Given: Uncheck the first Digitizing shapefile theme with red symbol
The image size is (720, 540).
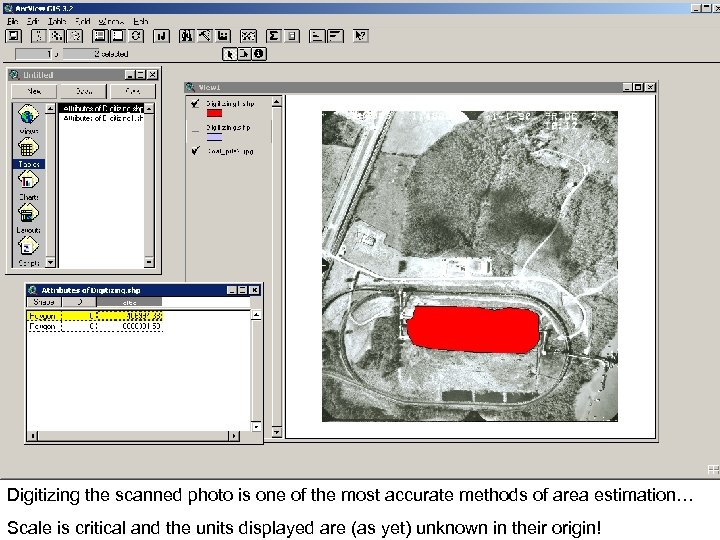Looking at the screenshot, I should (196, 104).
